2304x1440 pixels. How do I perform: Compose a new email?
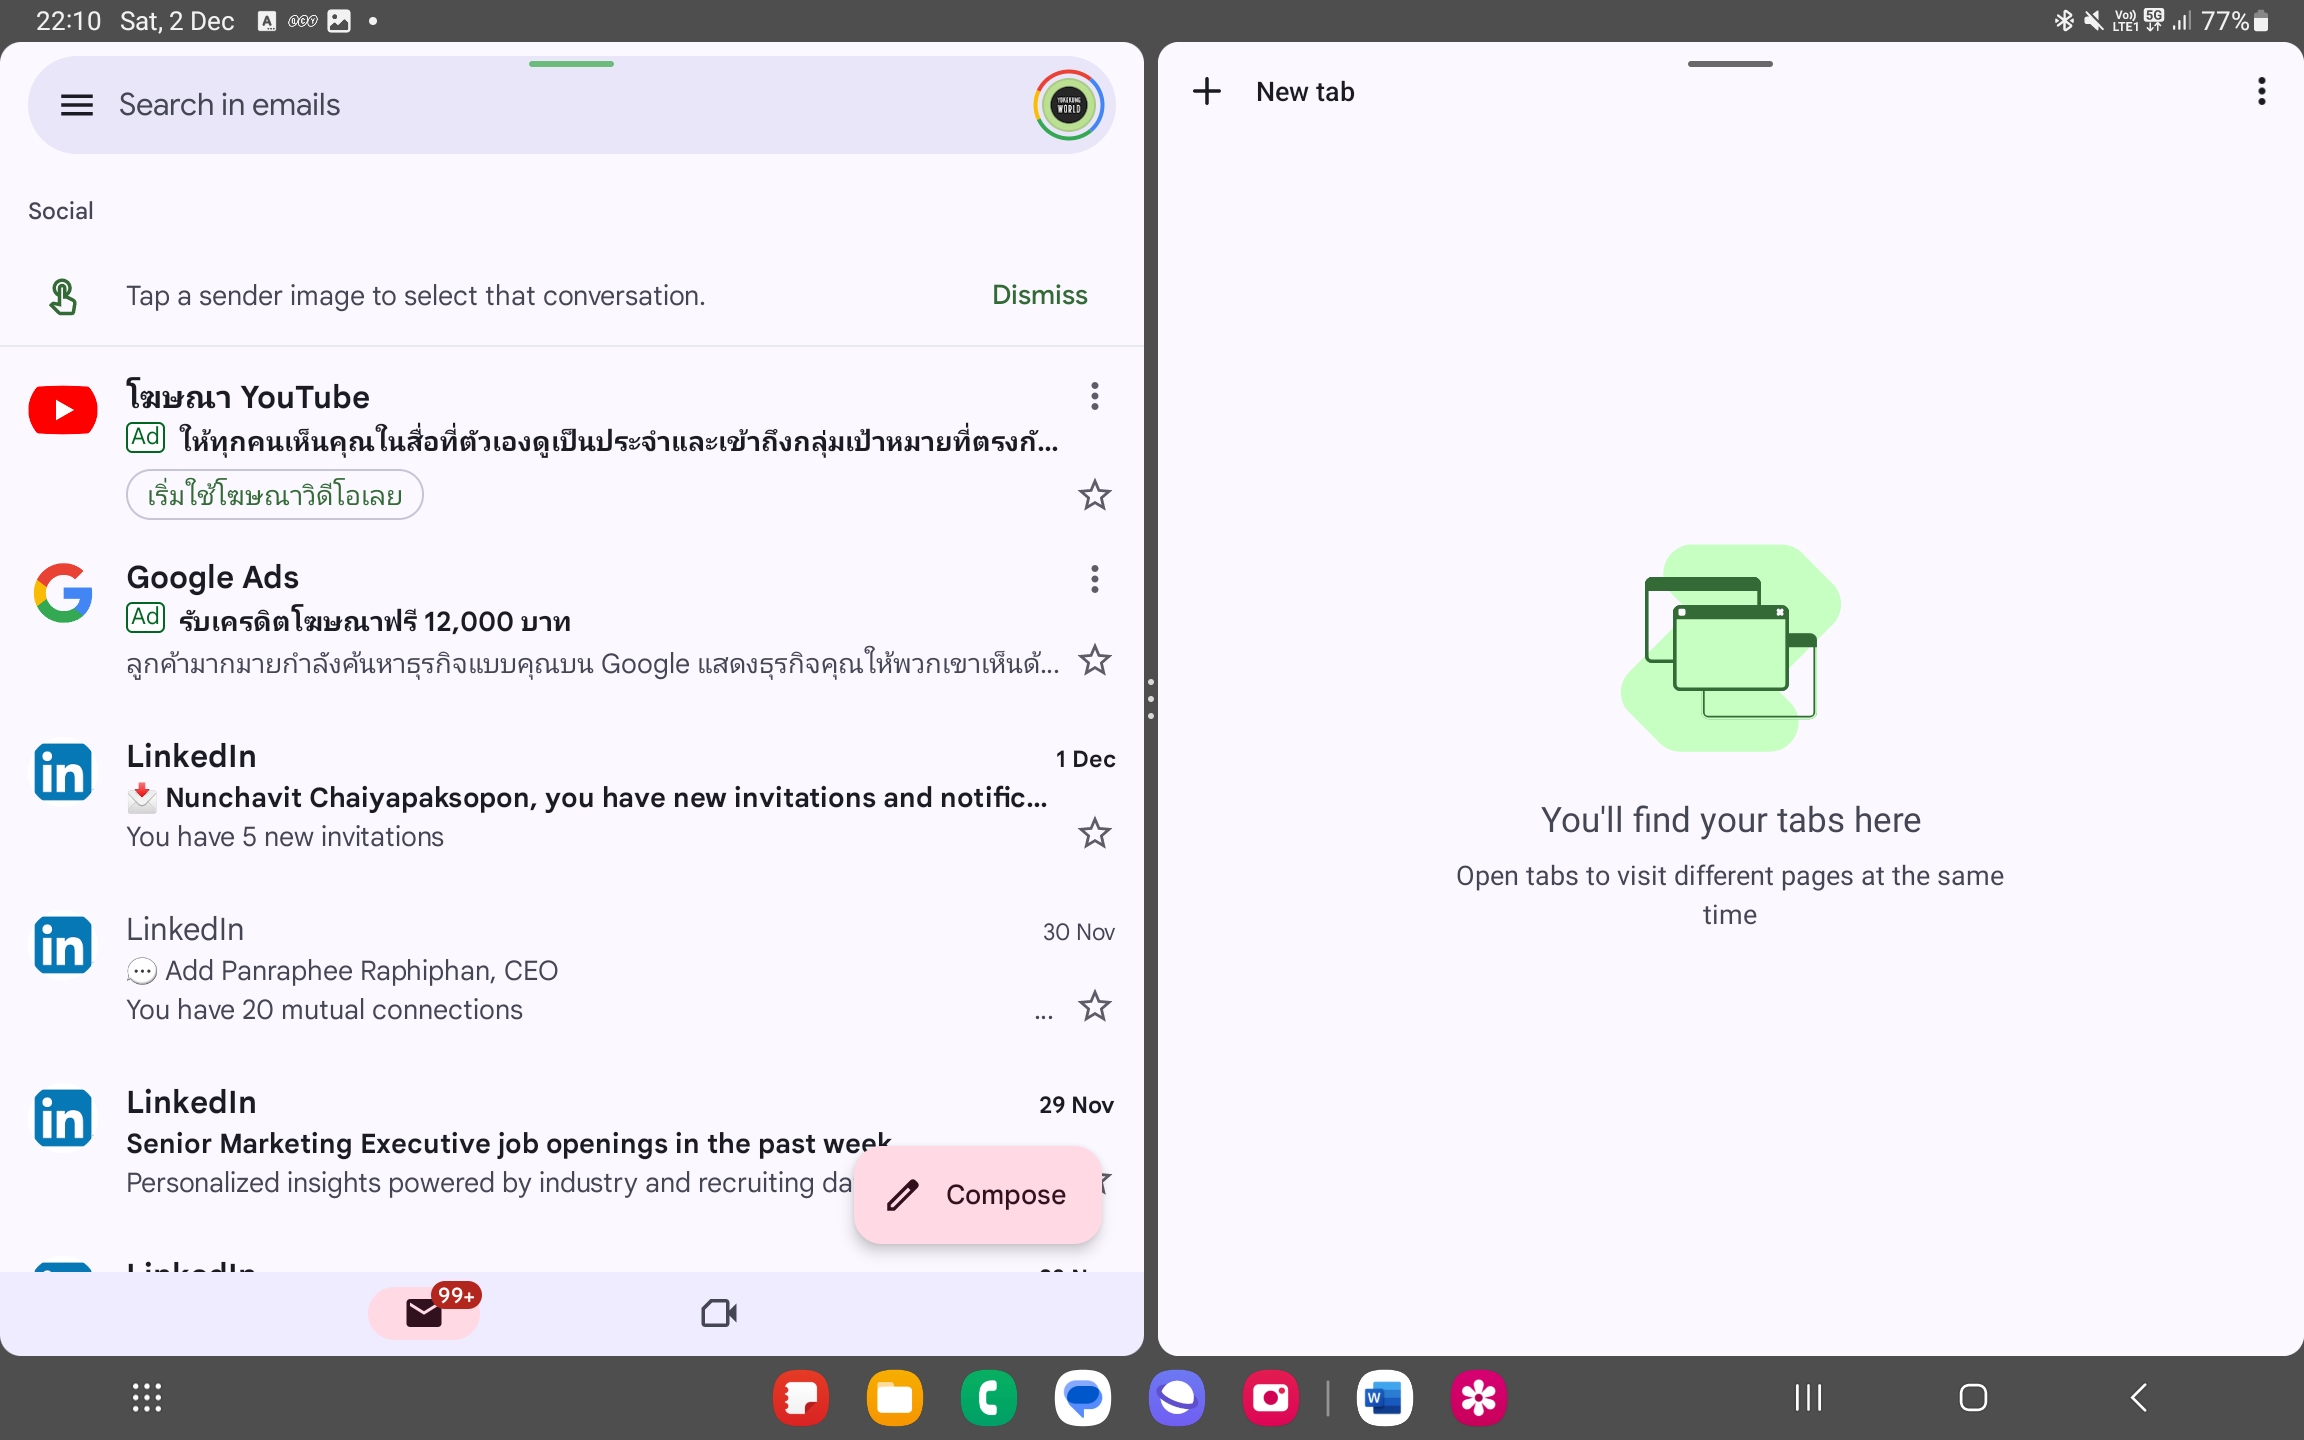pyautogui.click(x=978, y=1195)
